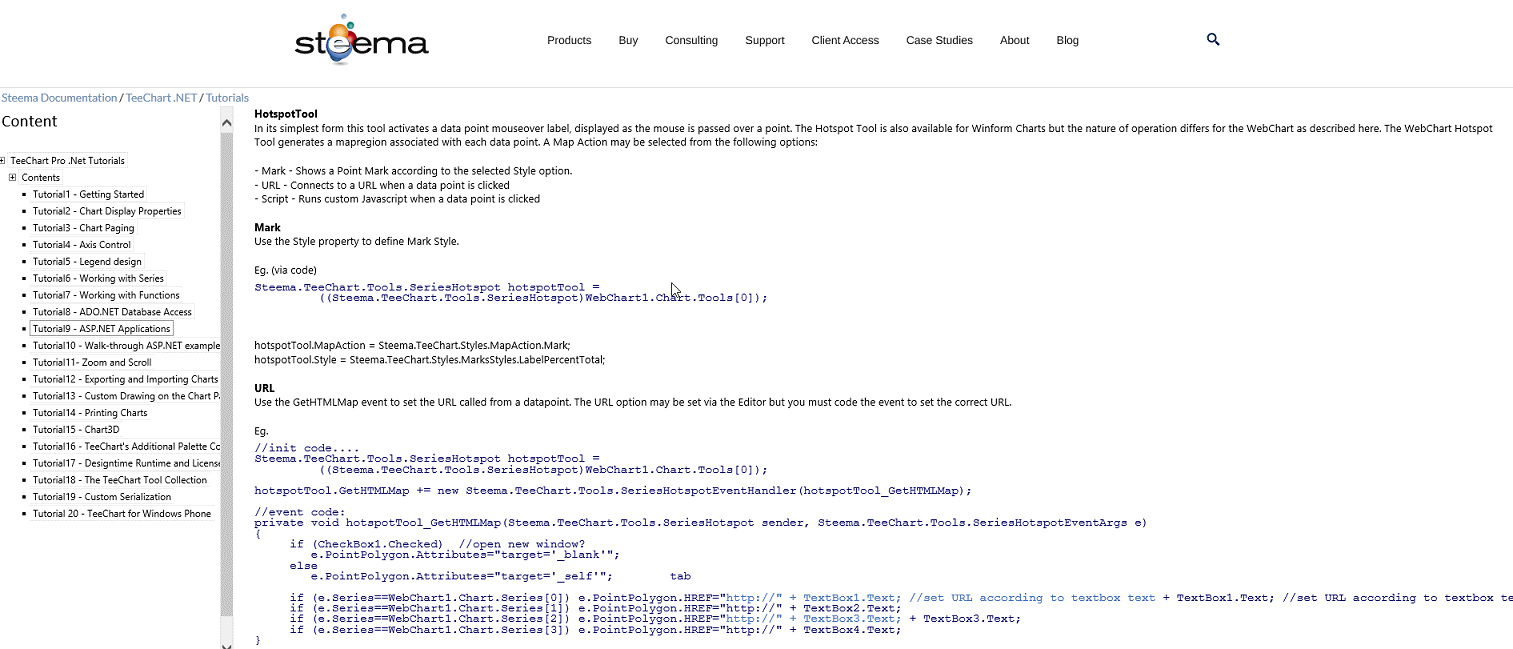1513x649 pixels.
Task: Click the hotspotTool.MapAction code line
Action: pyautogui.click(x=412, y=345)
